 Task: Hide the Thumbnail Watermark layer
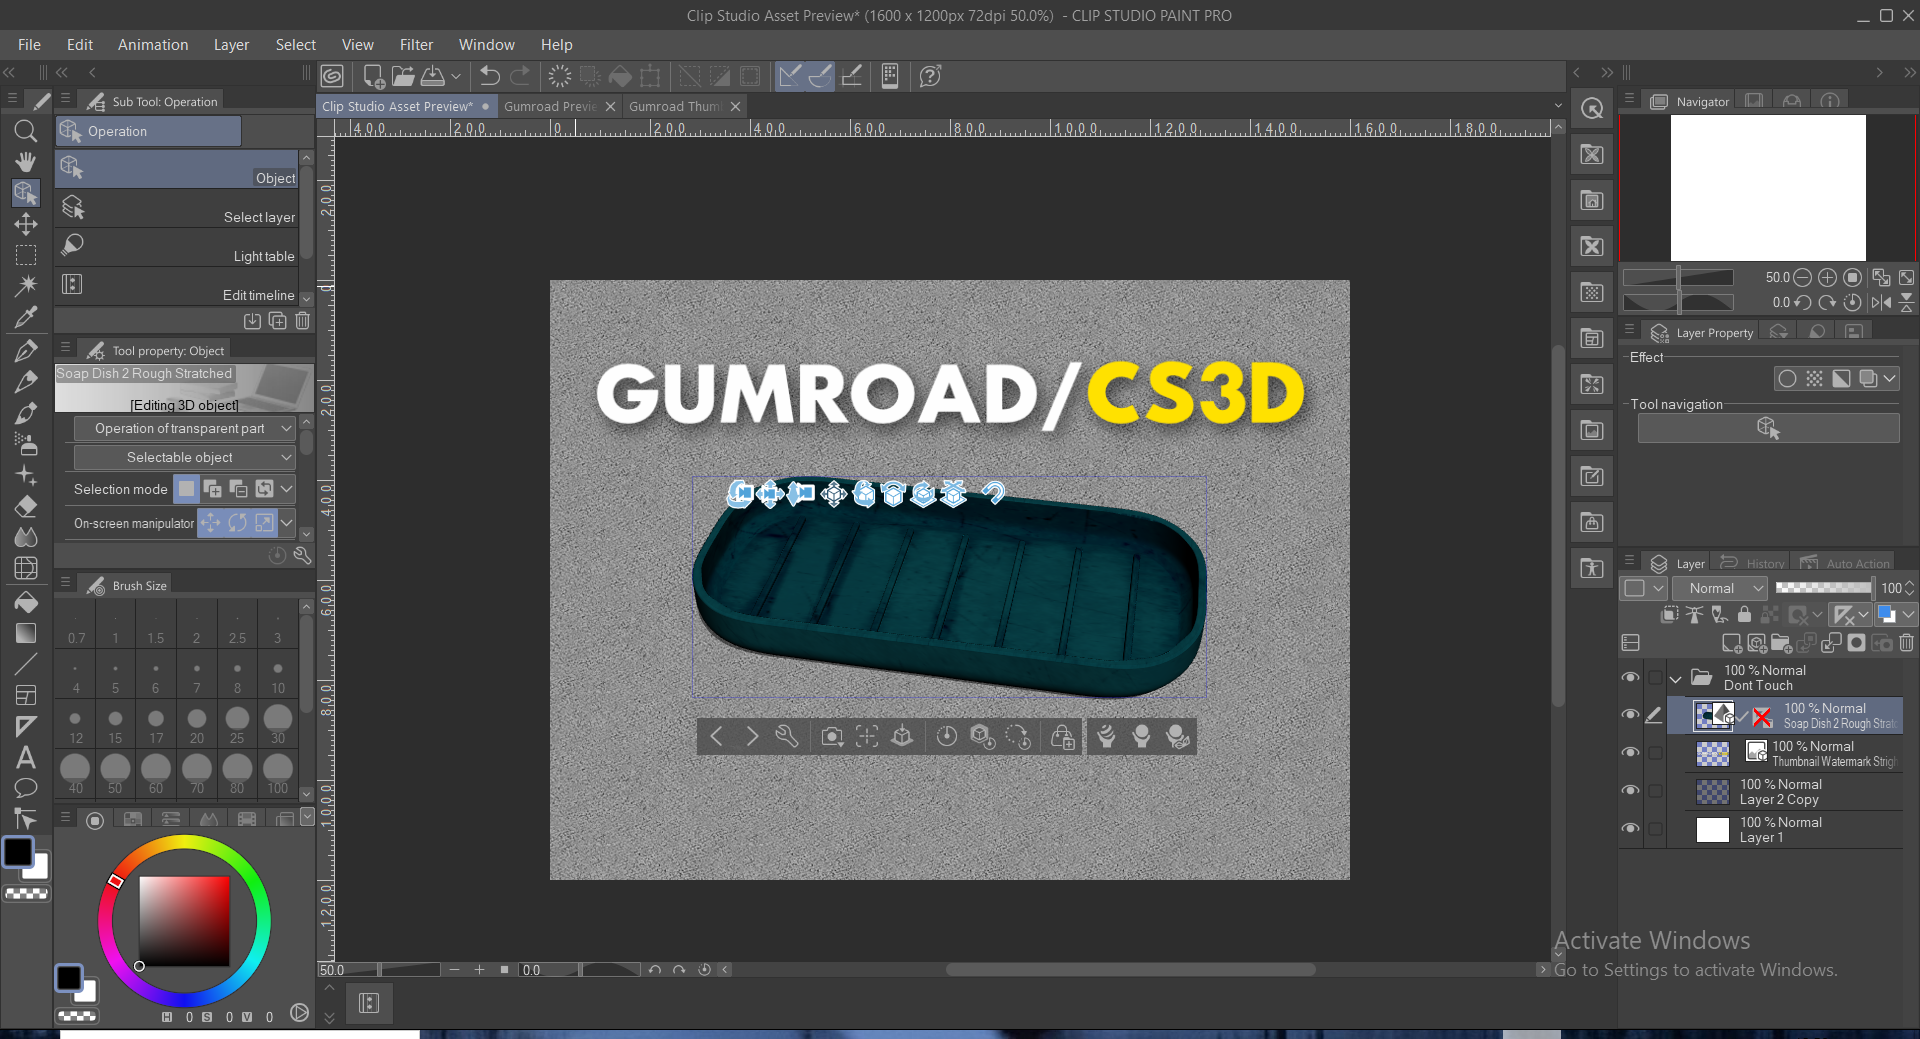[x=1630, y=753]
